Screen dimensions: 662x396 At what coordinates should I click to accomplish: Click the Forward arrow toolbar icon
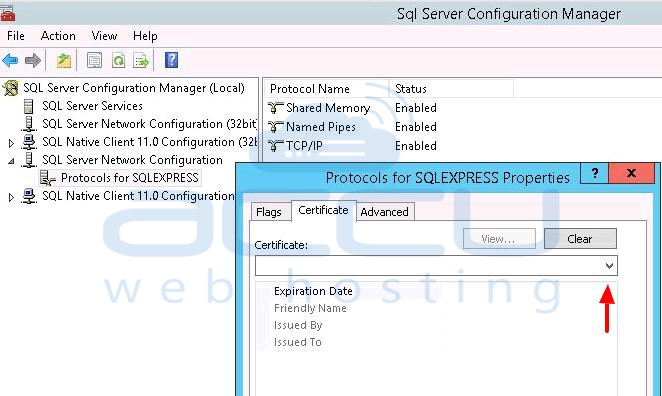click(x=33, y=61)
